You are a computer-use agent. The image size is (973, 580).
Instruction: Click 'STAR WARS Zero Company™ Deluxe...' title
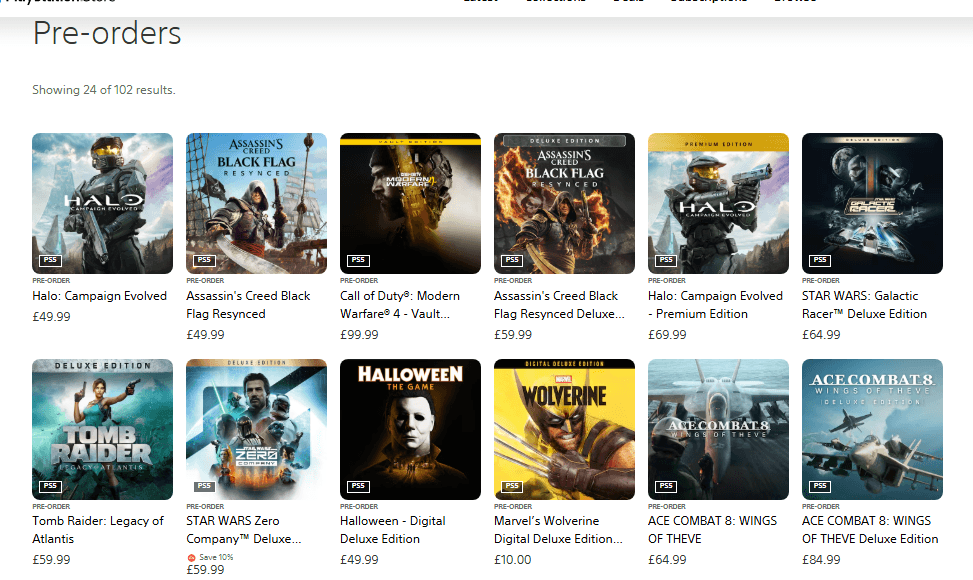click(244, 530)
